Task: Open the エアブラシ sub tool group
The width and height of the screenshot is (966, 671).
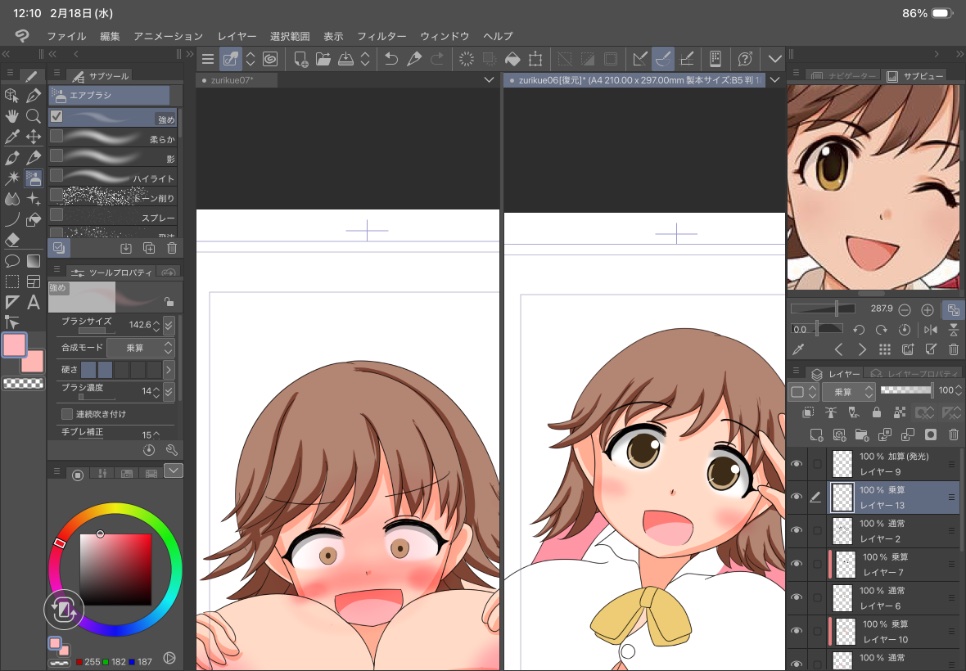Action: point(108,95)
